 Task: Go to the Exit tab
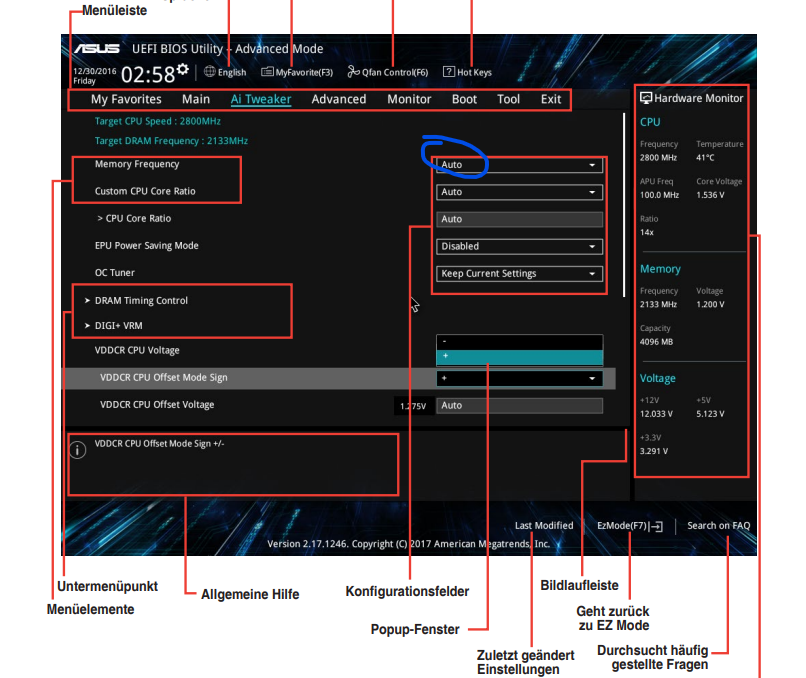click(551, 99)
